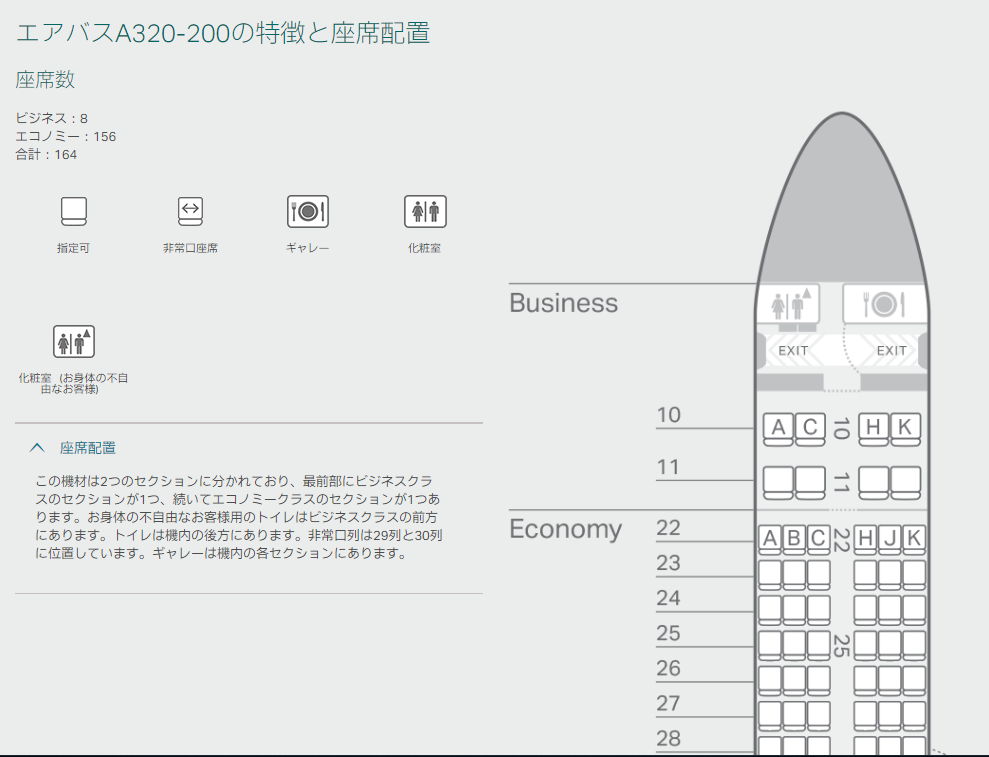This screenshot has height=757, width=989.
Task: Select Business seat 10K
Action: click(x=905, y=430)
